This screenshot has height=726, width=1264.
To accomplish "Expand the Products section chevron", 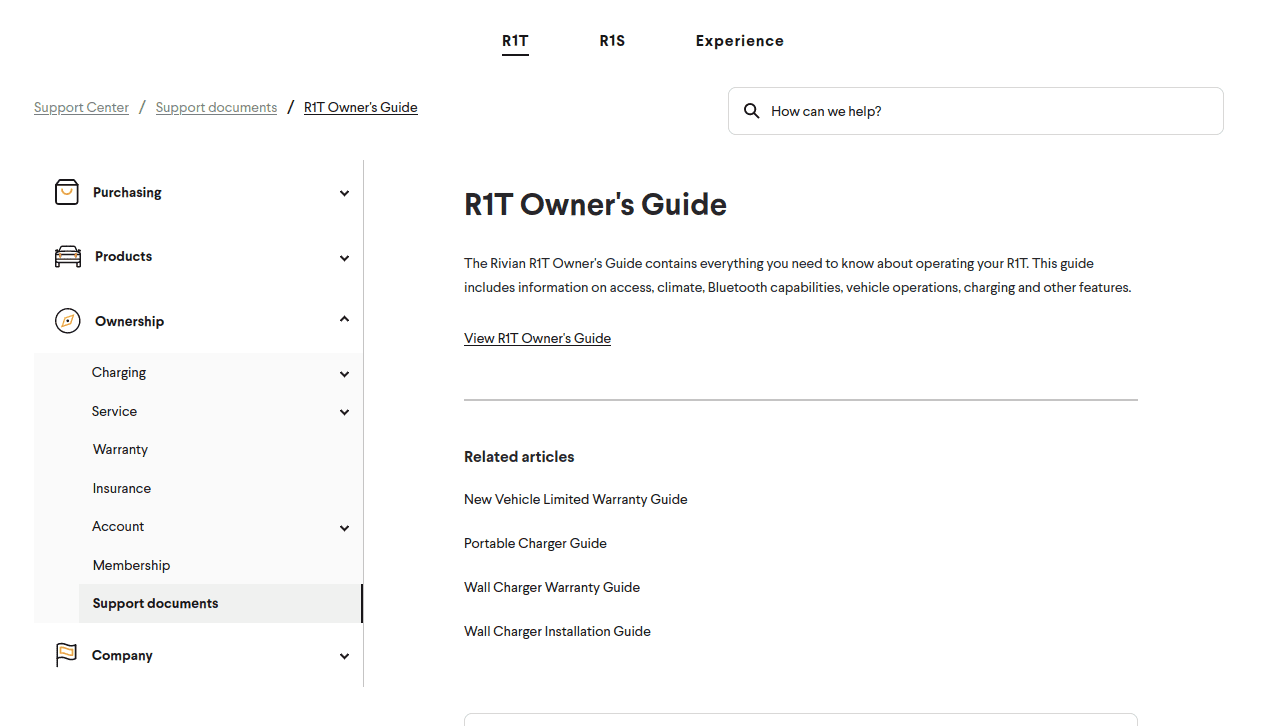I will [x=344, y=258].
